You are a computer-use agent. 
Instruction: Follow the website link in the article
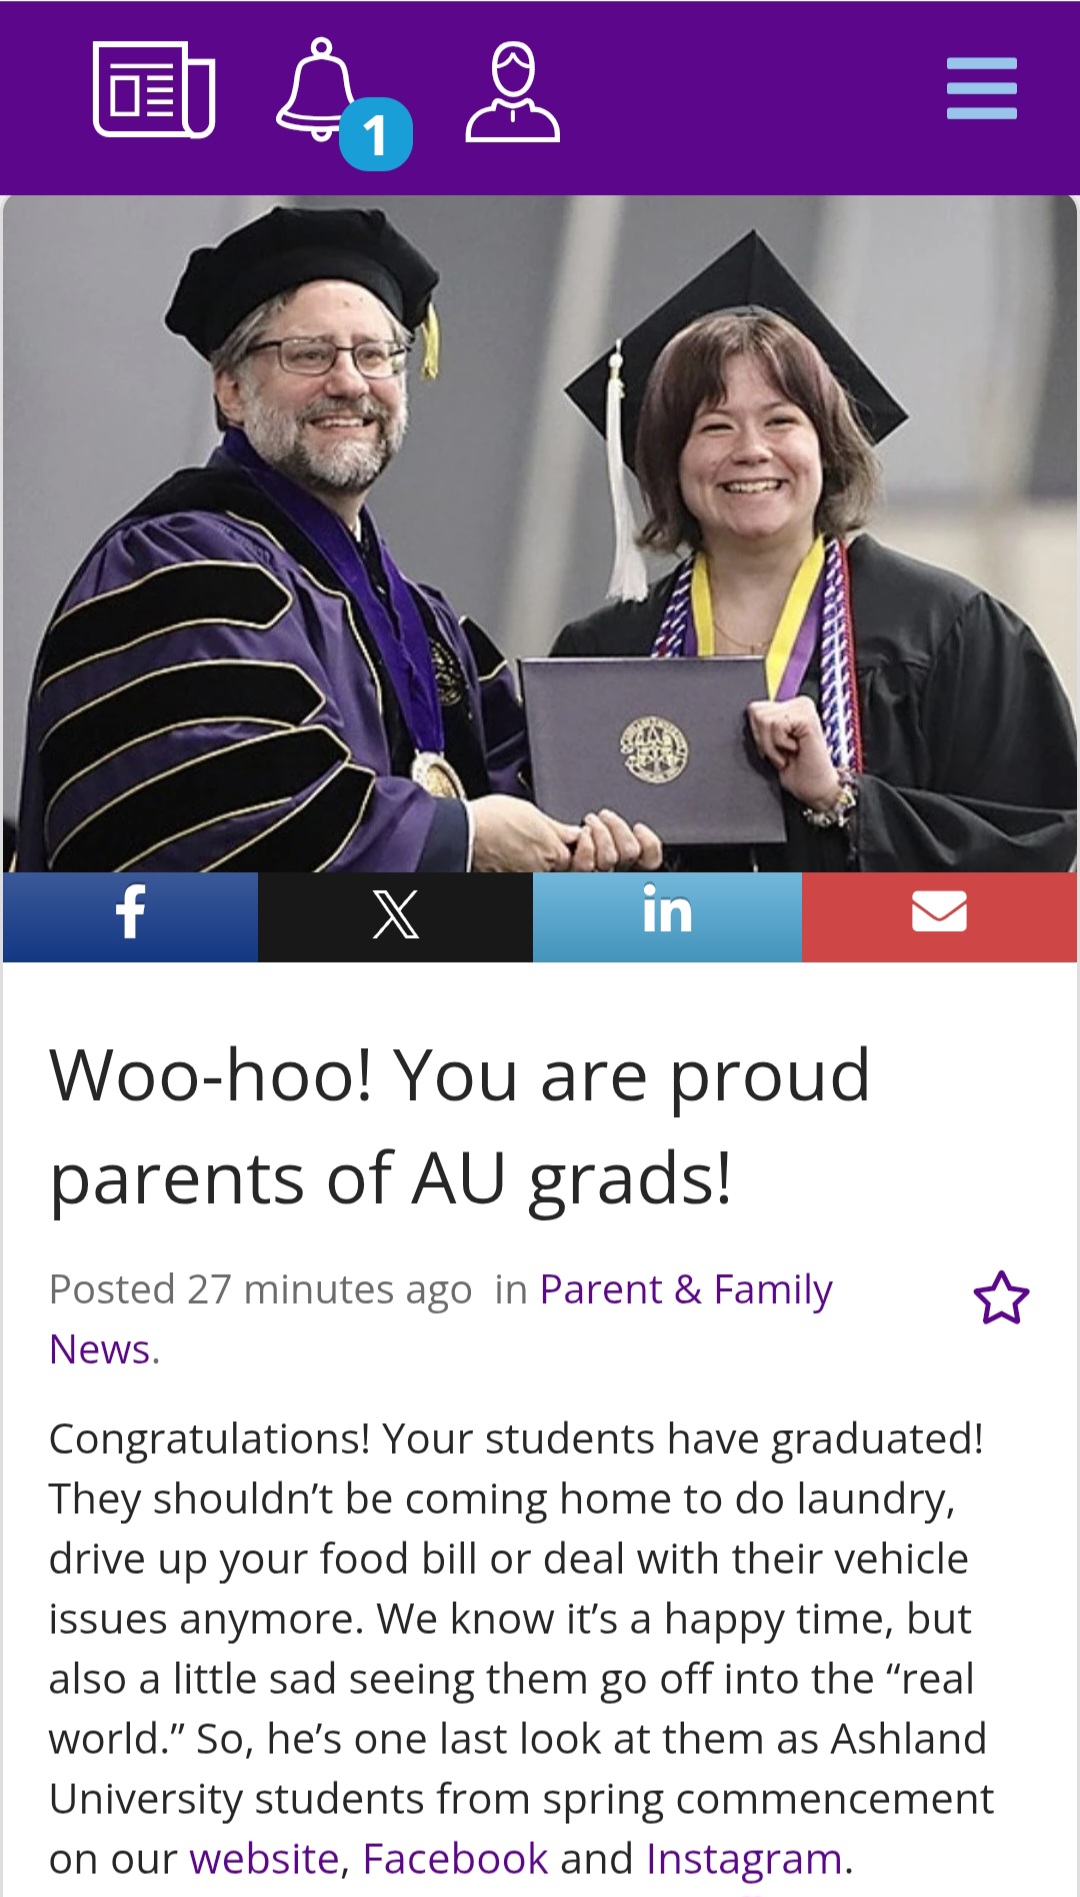pyautogui.click(x=264, y=1859)
